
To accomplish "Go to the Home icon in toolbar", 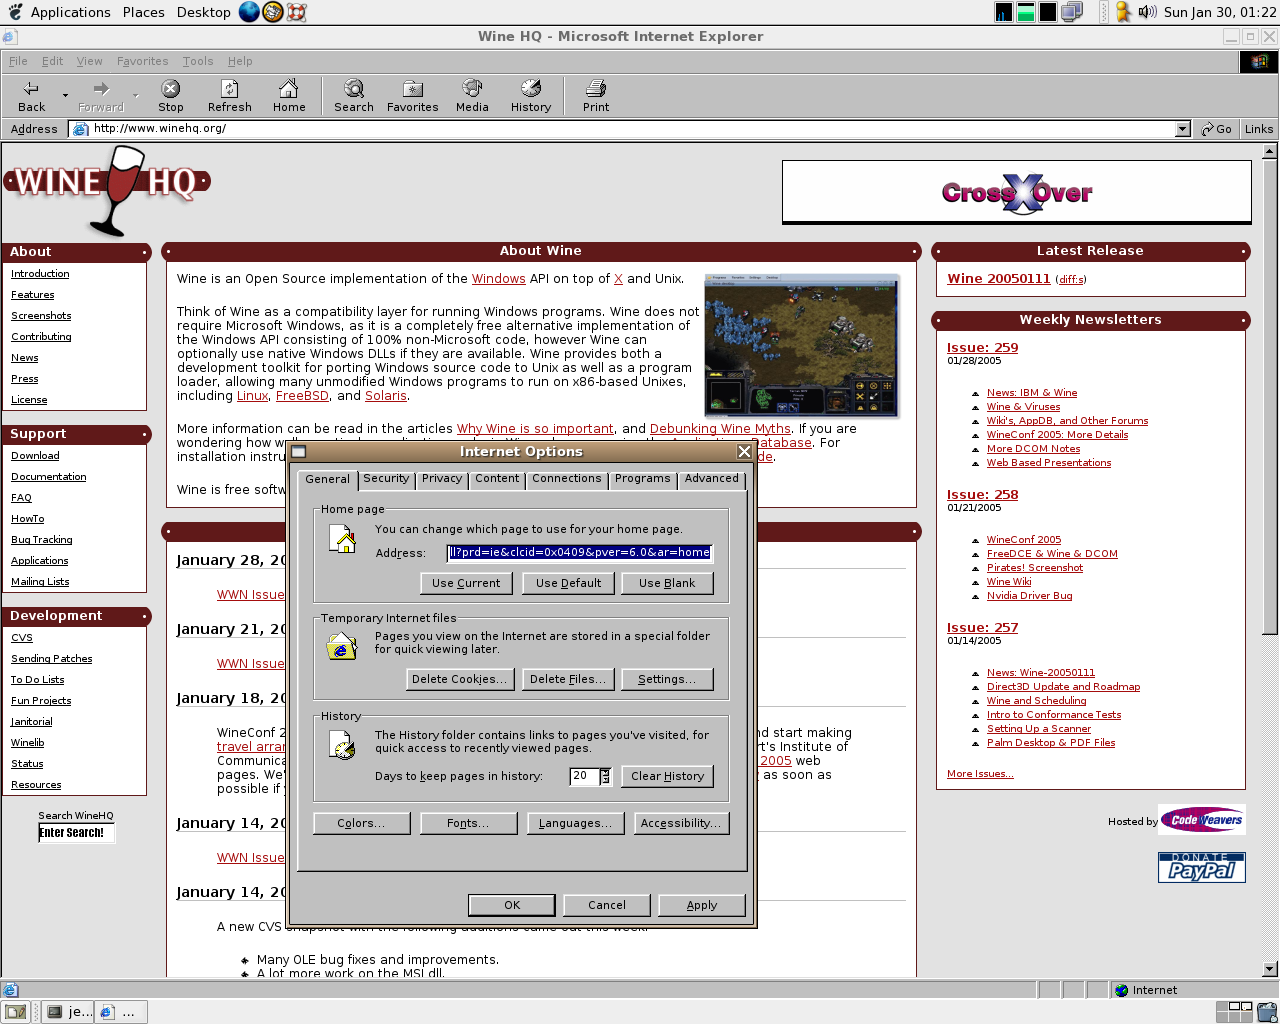I will pyautogui.click(x=289, y=89).
